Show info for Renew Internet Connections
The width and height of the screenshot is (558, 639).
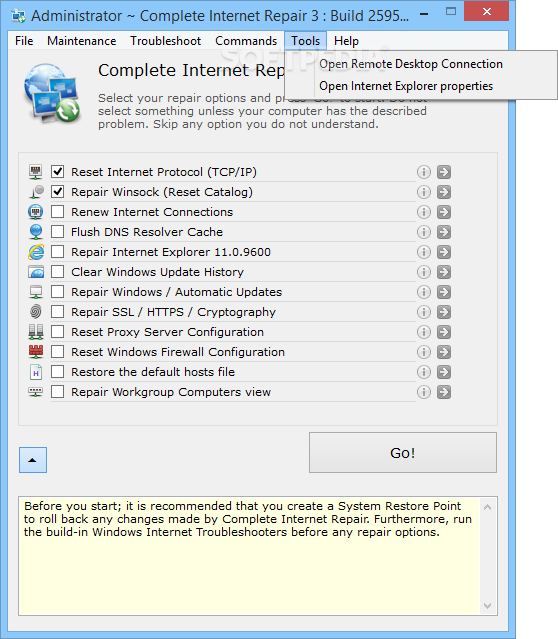pyautogui.click(x=423, y=212)
